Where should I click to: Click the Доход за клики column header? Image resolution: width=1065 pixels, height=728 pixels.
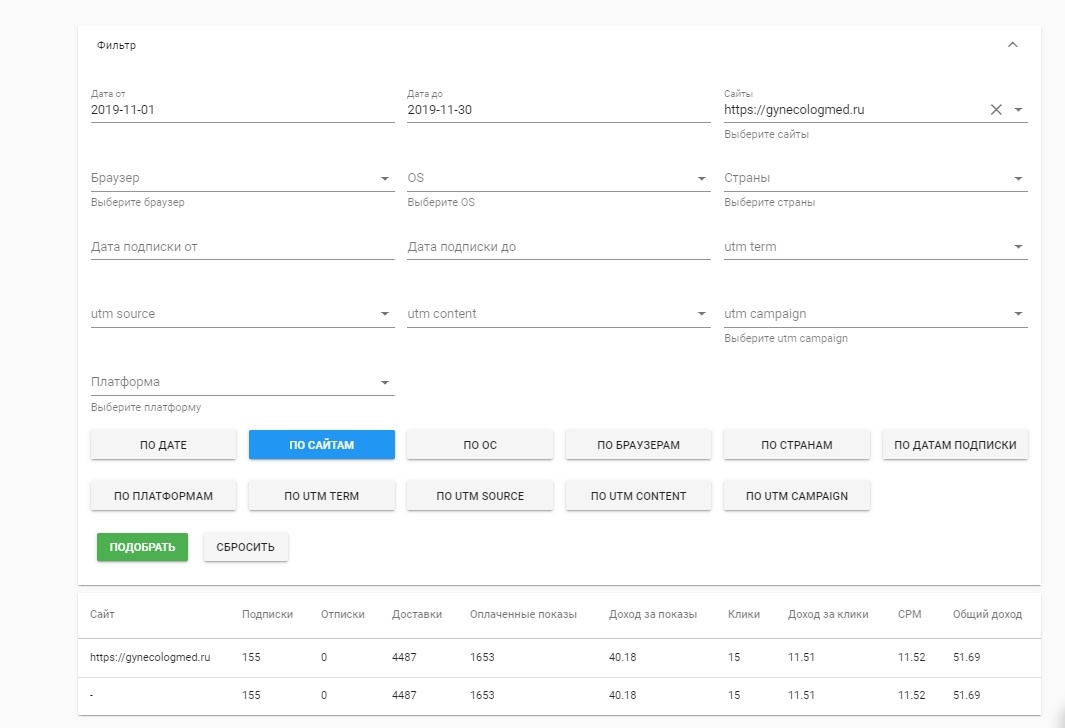pyautogui.click(x=828, y=614)
